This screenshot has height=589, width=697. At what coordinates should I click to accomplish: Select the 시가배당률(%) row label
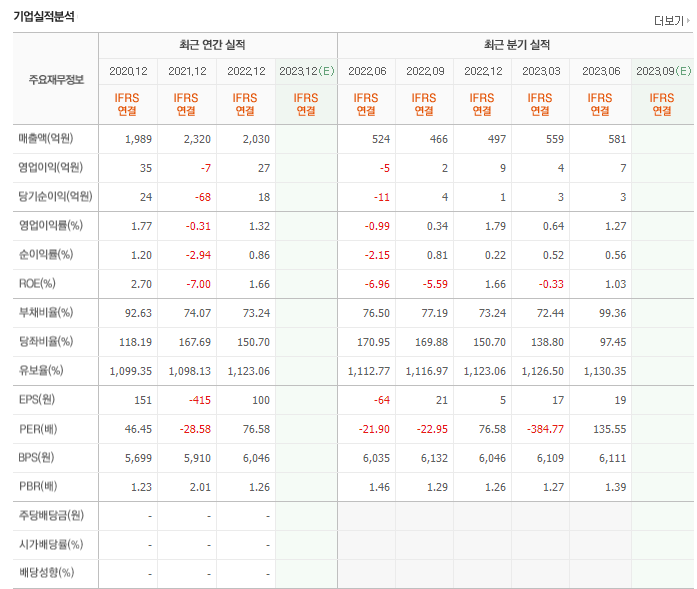[x=51, y=544]
